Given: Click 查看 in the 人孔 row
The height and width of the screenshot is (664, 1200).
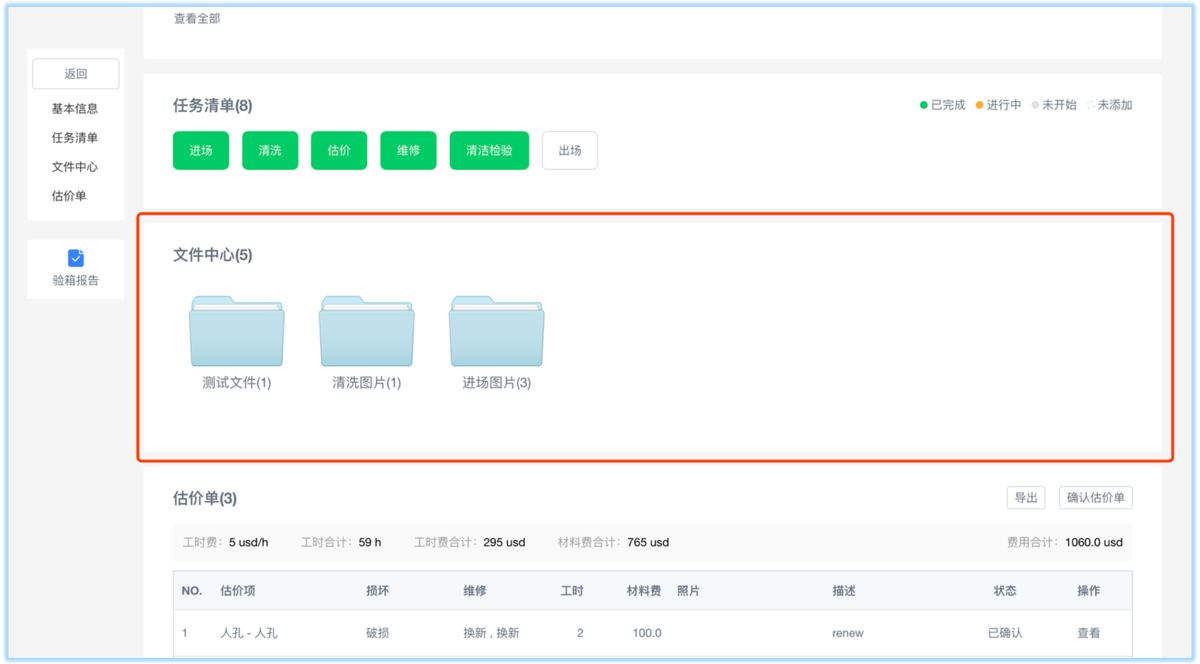Looking at the screenshot, I should coord(1089,633).
